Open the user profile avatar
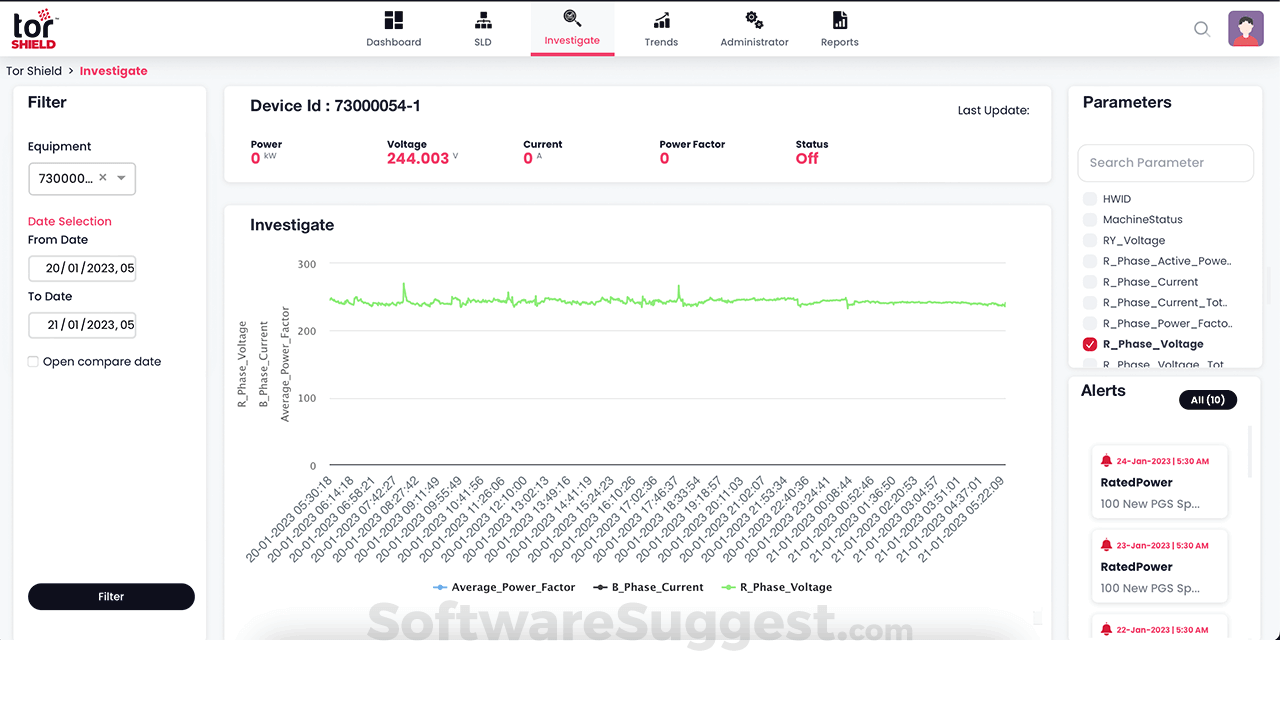The width and height of the screenshot is (1280, 720). coord(1246,29)
